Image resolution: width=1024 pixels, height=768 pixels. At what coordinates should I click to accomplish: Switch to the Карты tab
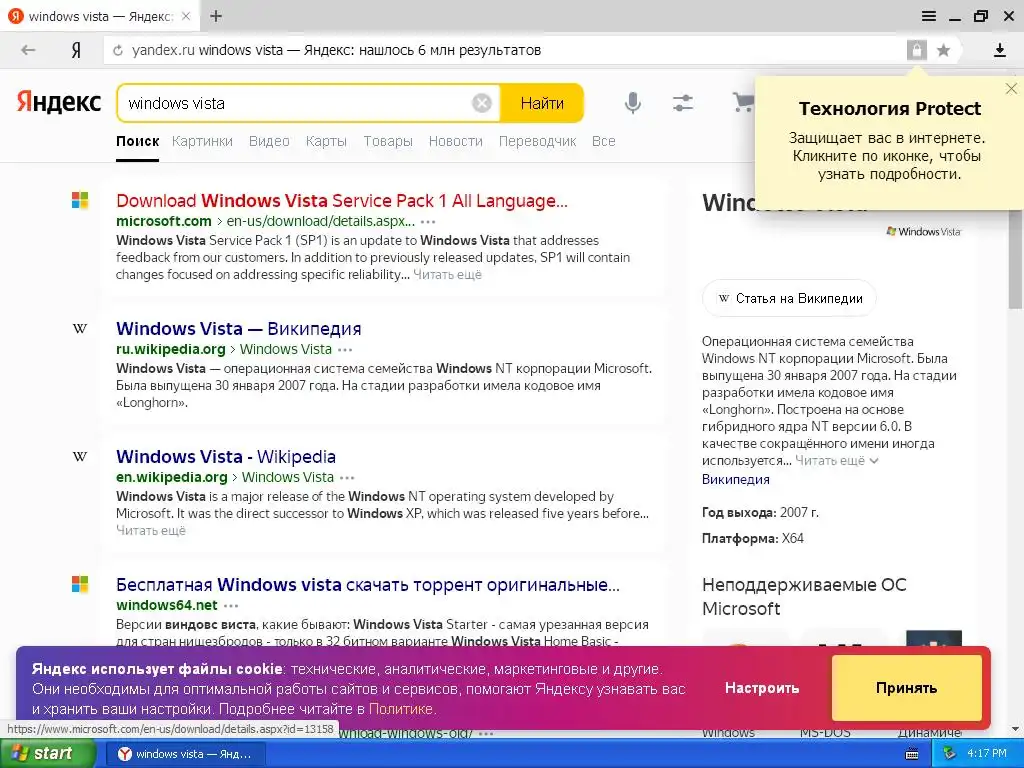326,141
